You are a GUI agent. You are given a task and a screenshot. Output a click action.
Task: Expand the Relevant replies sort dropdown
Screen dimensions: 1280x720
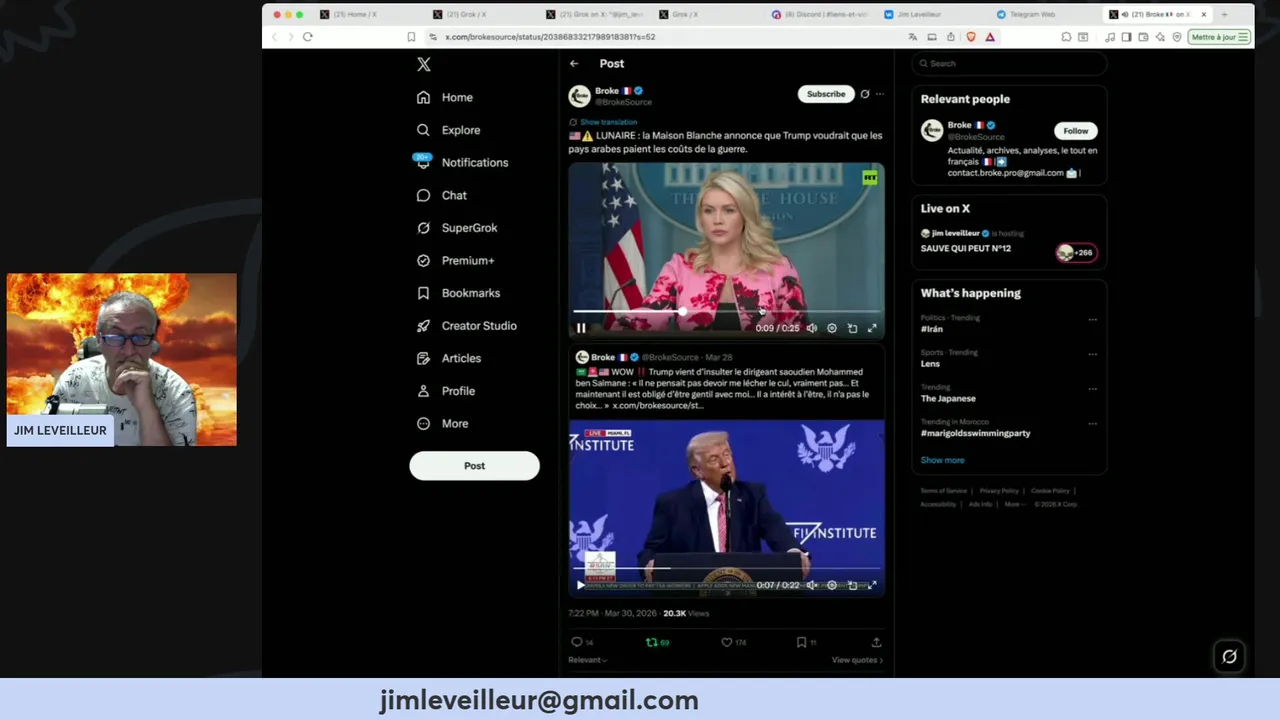[588, 660]
